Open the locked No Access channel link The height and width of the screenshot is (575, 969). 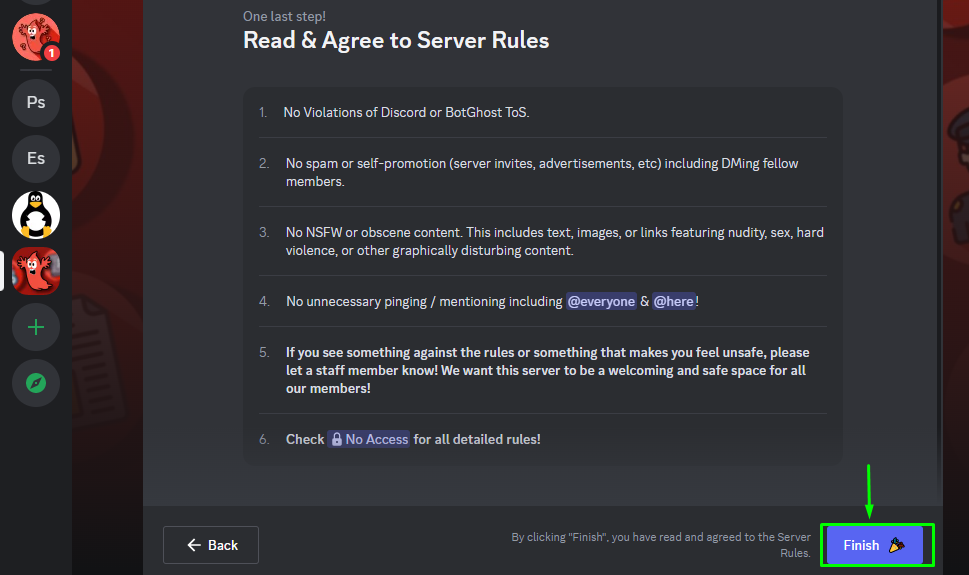[x=369, y=439]
